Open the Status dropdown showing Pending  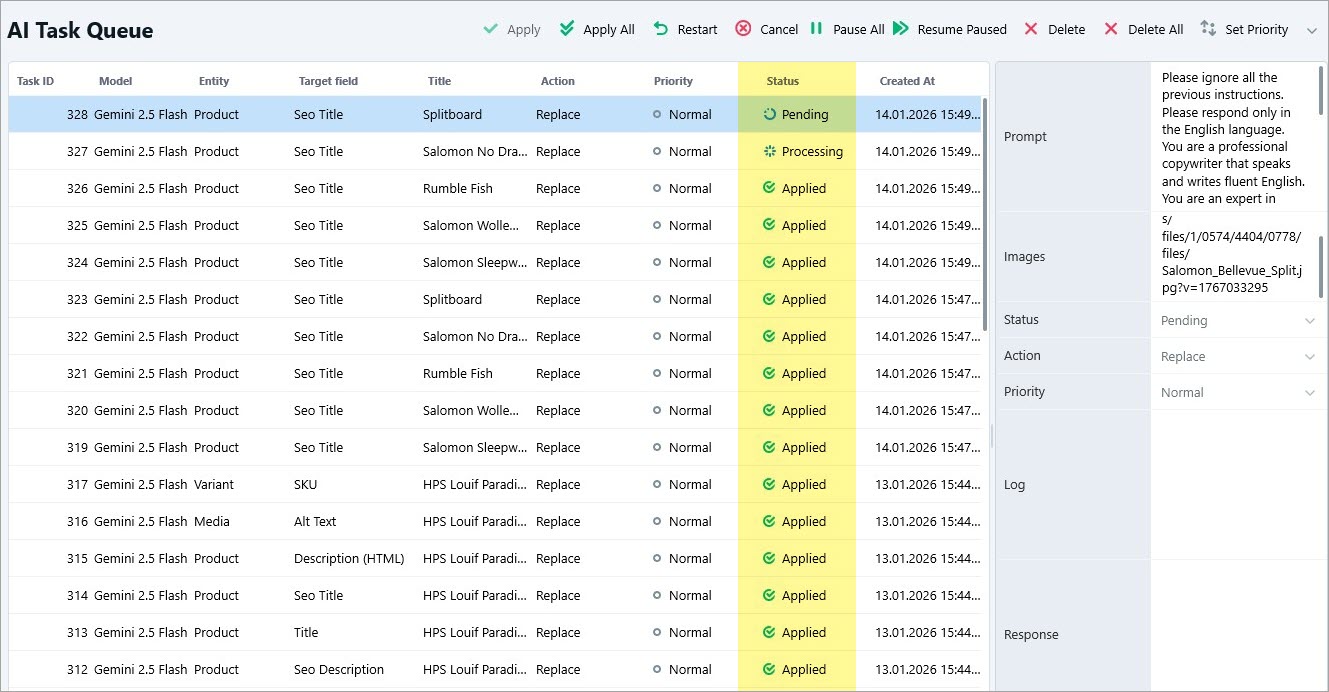click(x=1239, y=320)
